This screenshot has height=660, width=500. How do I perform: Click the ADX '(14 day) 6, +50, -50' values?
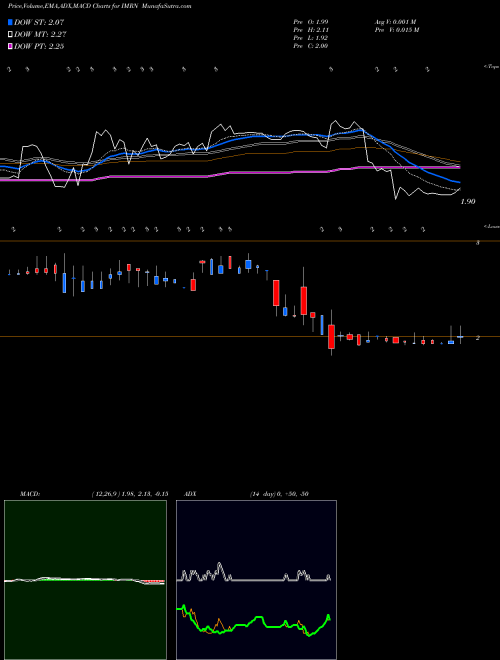click(x=279, y=494)
